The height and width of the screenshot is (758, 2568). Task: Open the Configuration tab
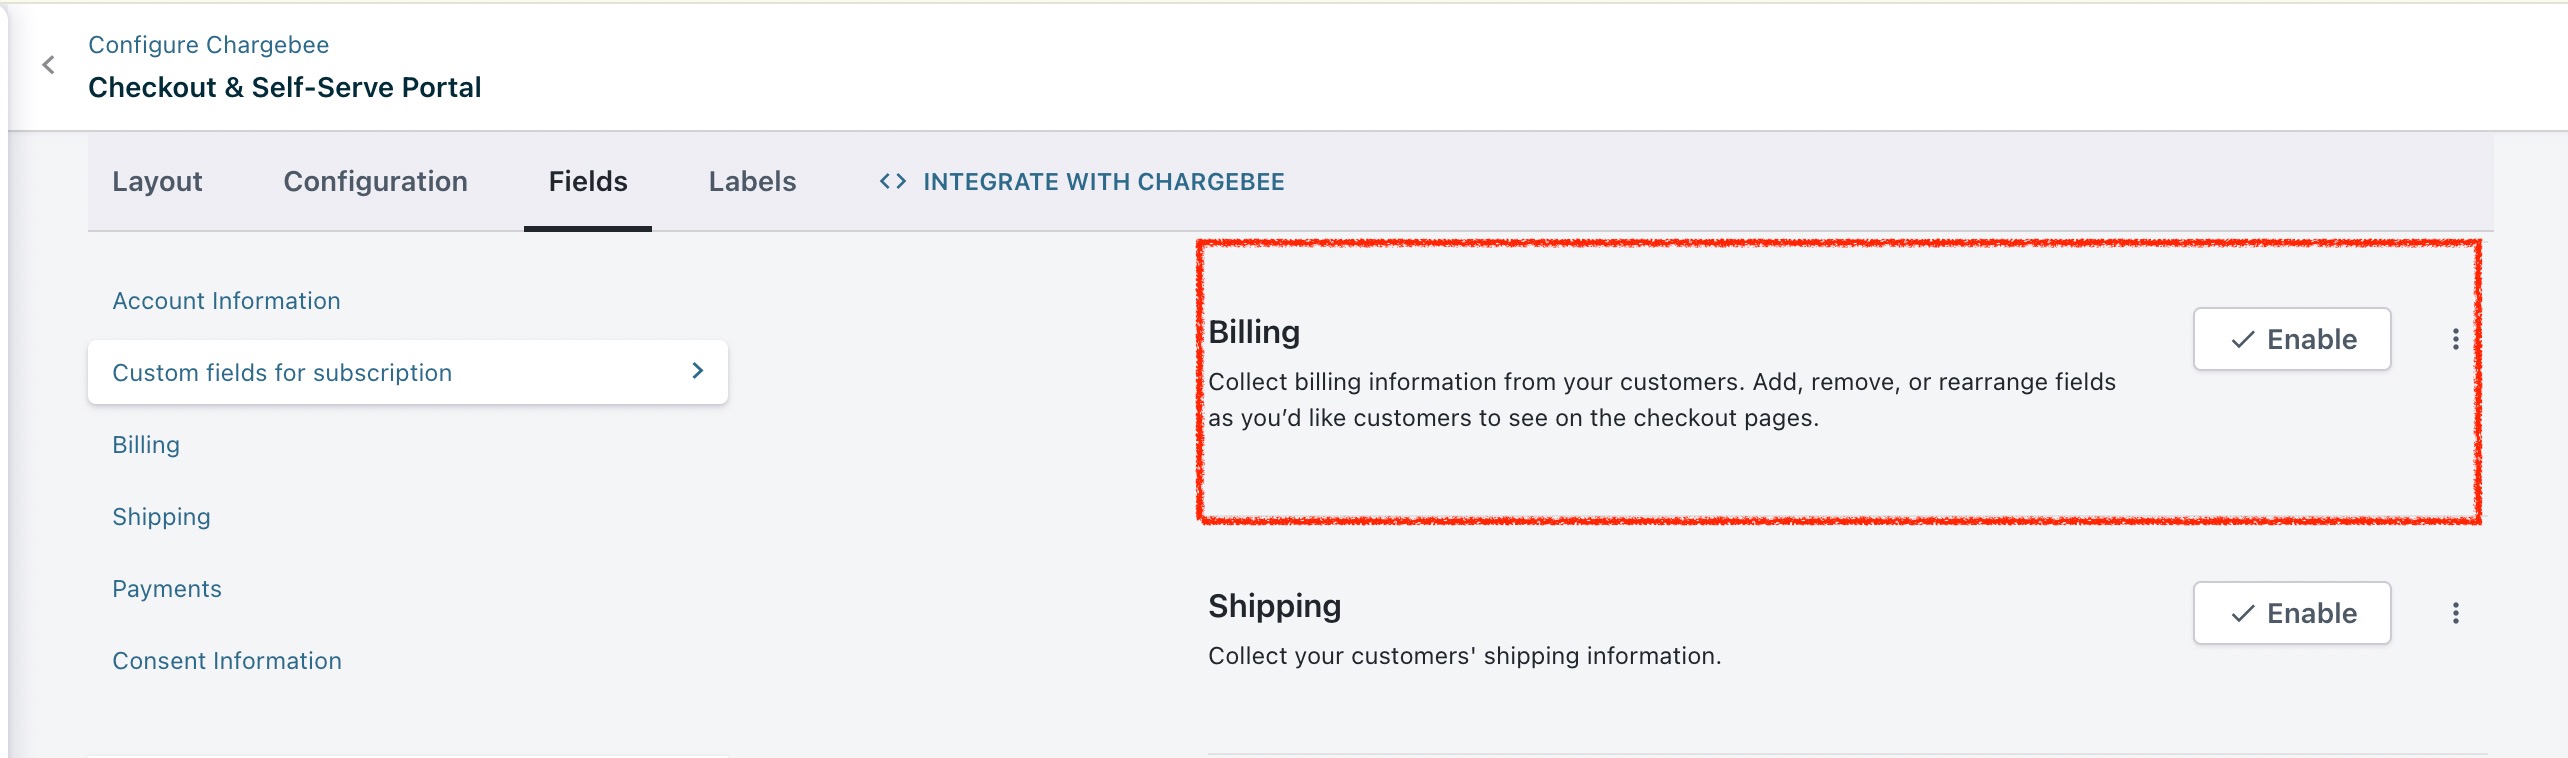[x=375, y=181]
